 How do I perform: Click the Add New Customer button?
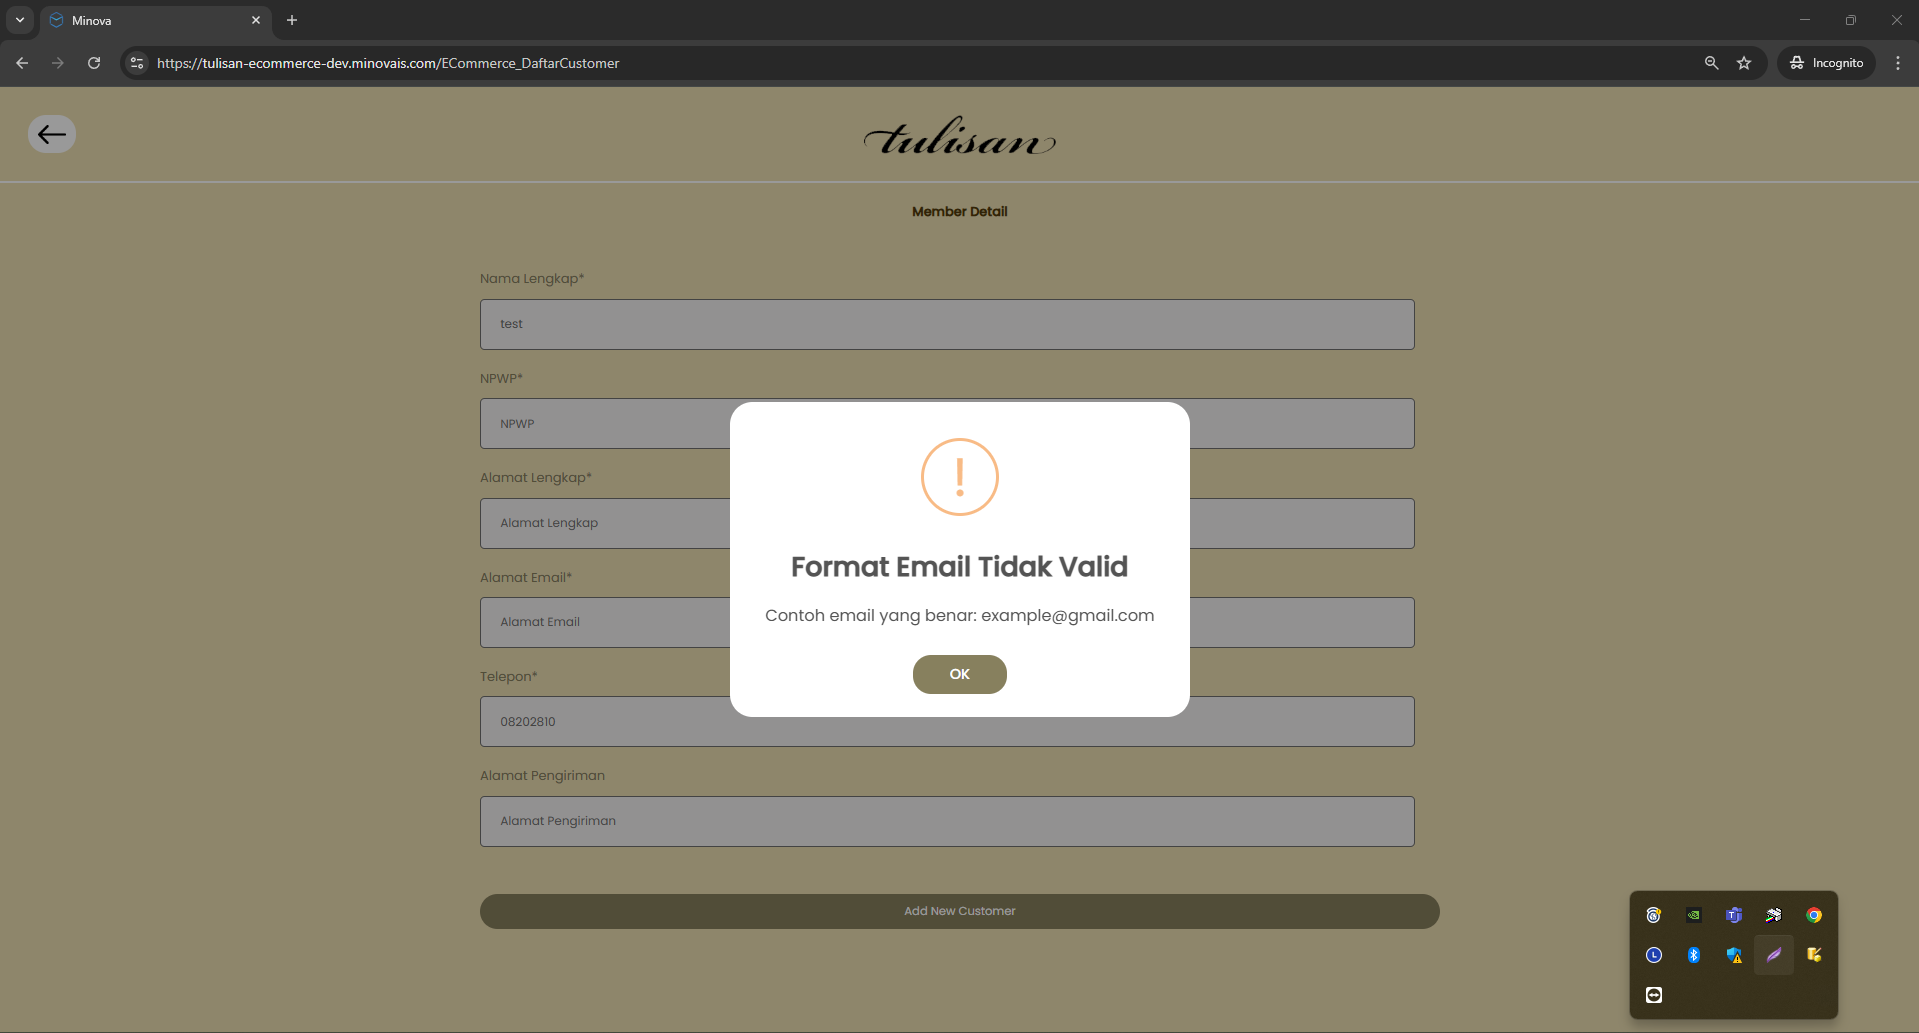(x=959, y=911)
